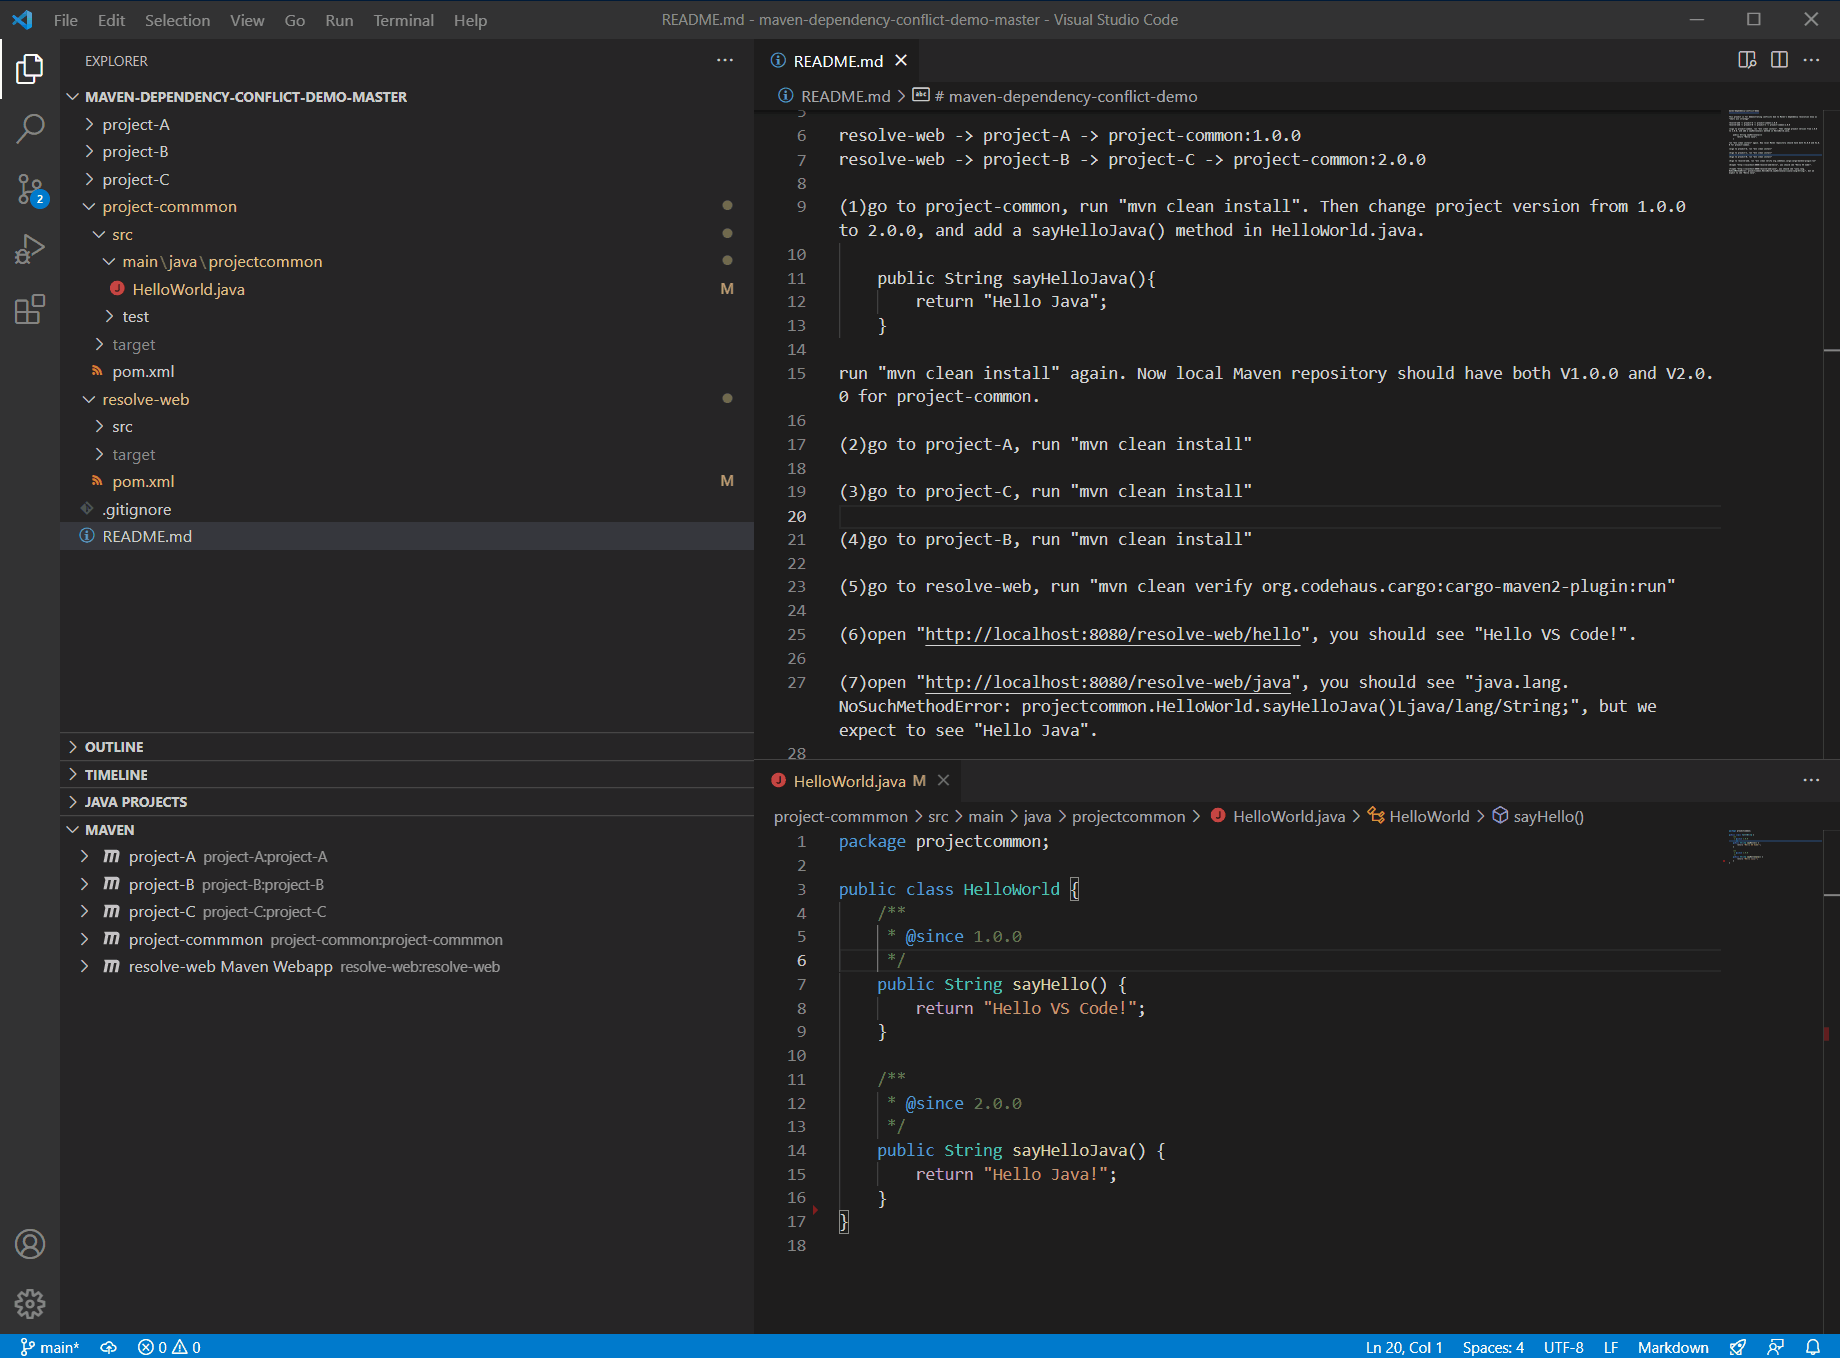The image size is (1840, 1358).
Task: Click the project-commmon breadcrumb in HelloWorld editor
Action: (x=840, y=816)
